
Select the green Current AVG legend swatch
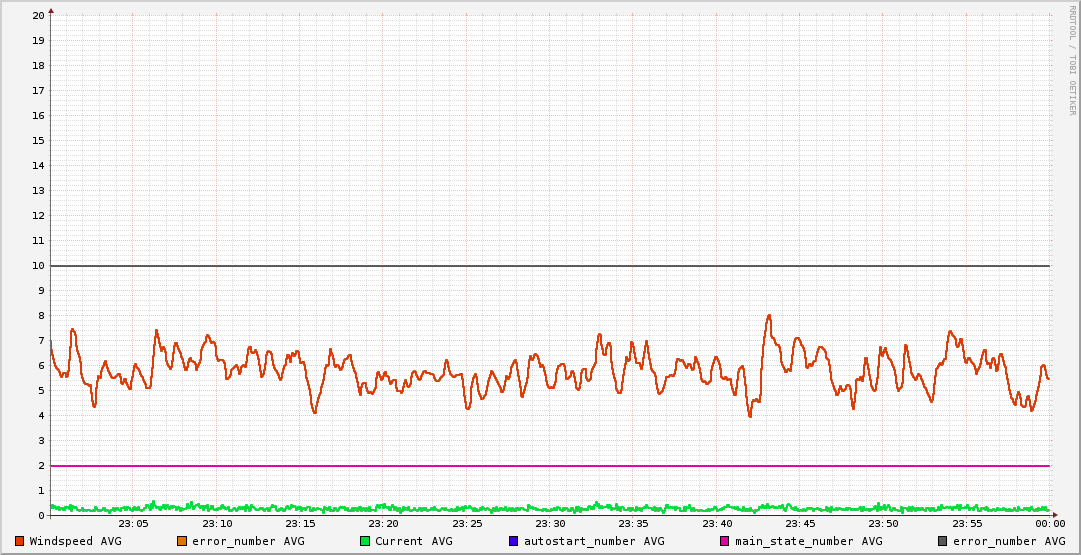(365, 541)
